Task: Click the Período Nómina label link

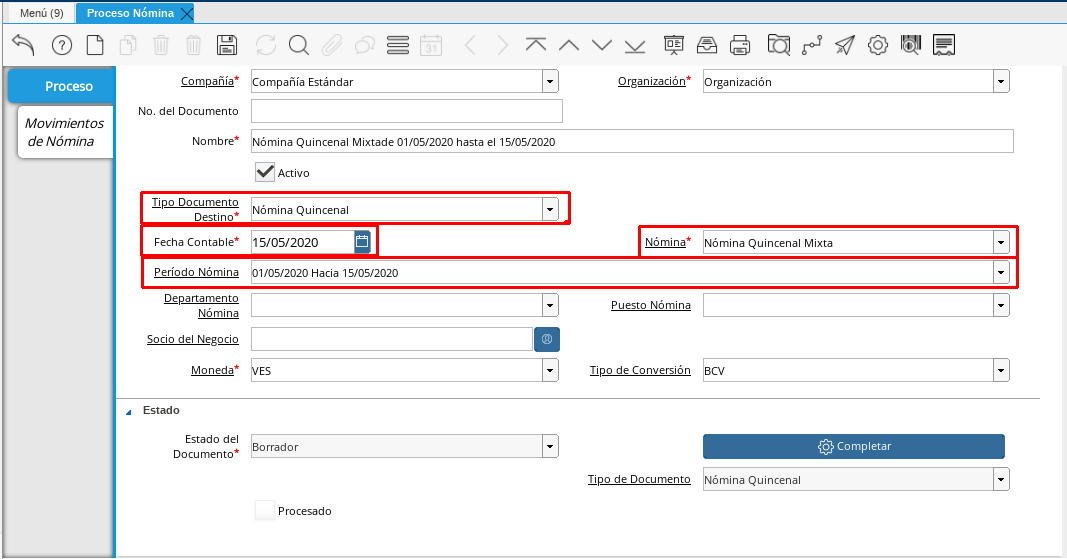Action: 196,272
